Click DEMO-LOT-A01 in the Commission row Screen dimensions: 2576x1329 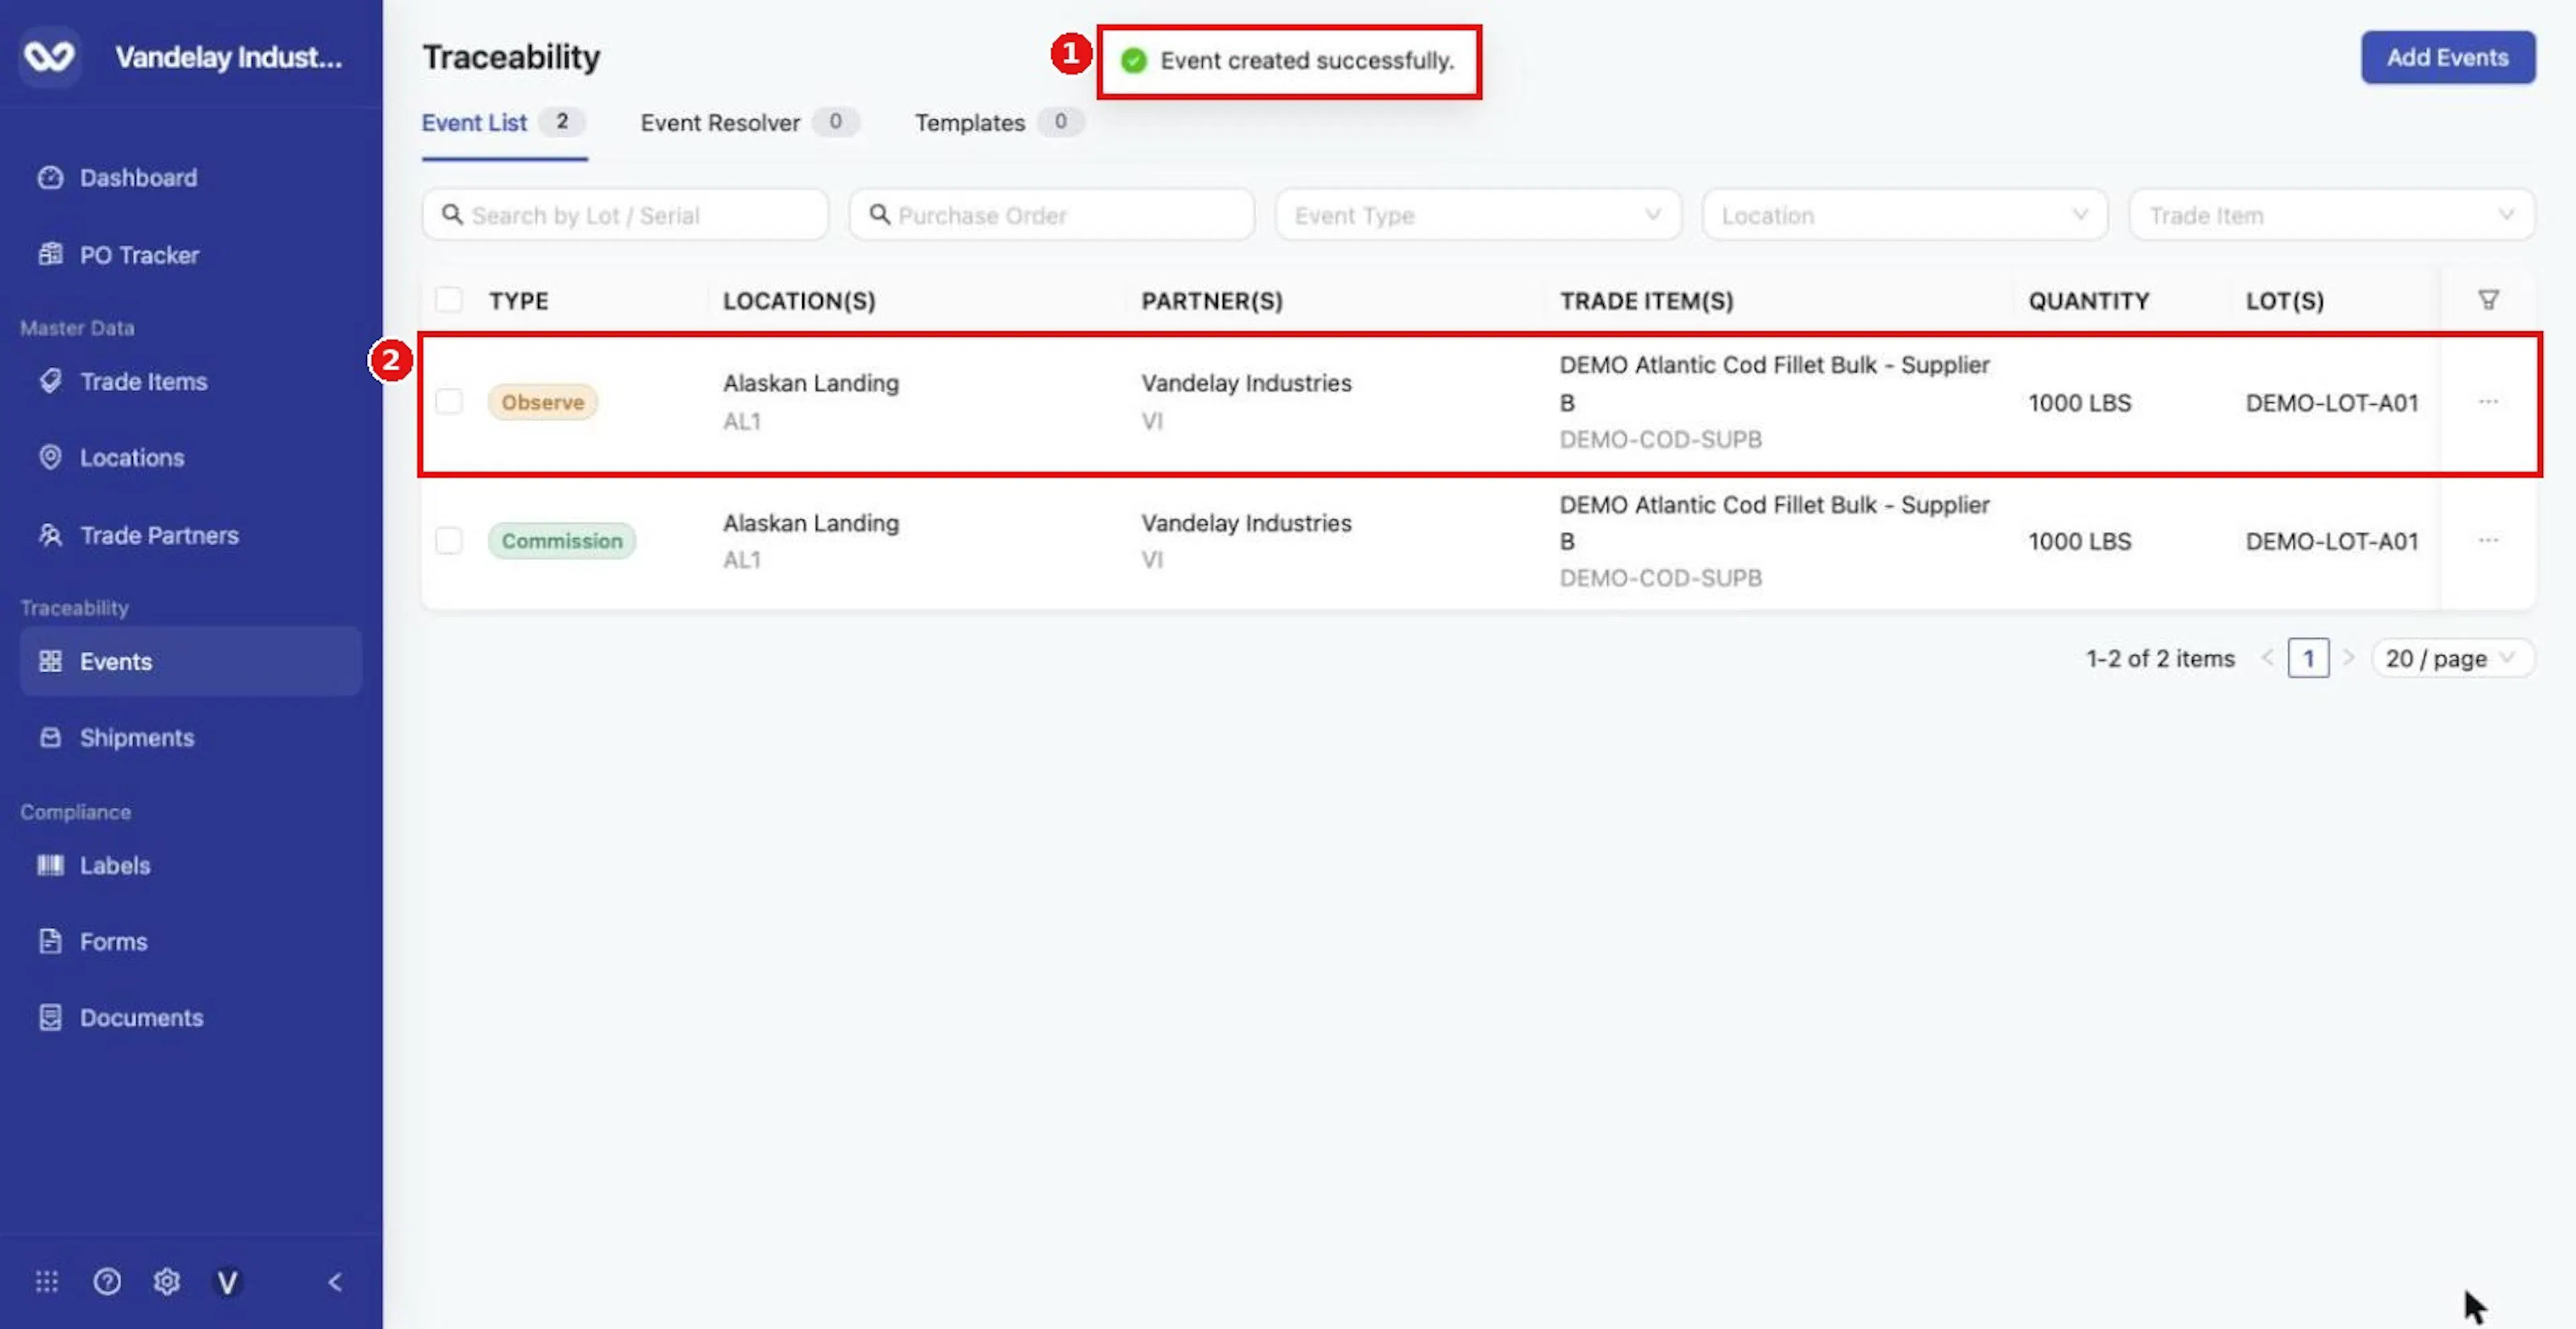[2332, 541]
